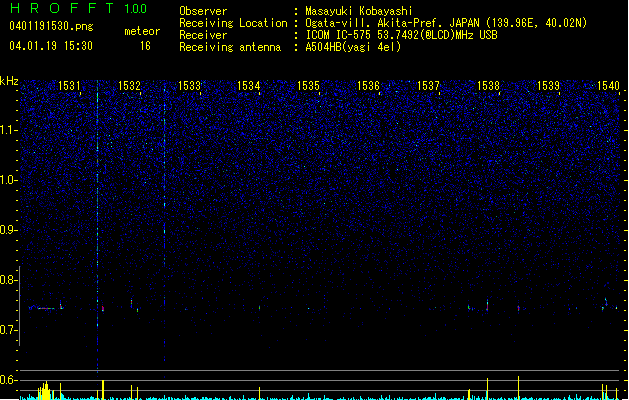The height and width of the screenshot is (400, 629).
Task: Click the 1532 time axis marker
Action: pos(129,86)
